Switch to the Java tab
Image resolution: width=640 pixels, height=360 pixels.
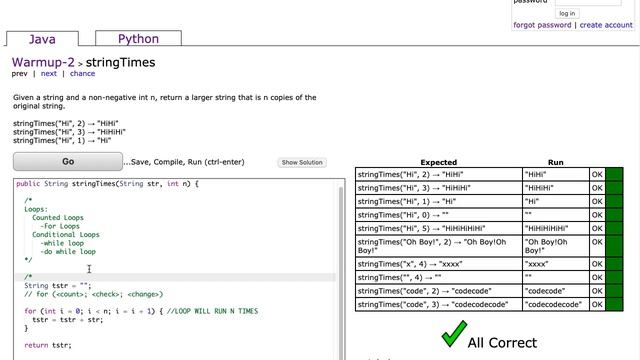pos(42,39)
